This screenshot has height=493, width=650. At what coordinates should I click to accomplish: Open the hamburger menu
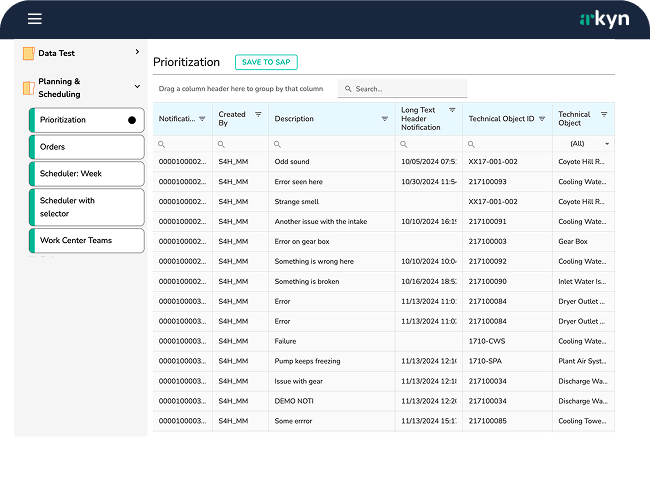coord(35,19)
